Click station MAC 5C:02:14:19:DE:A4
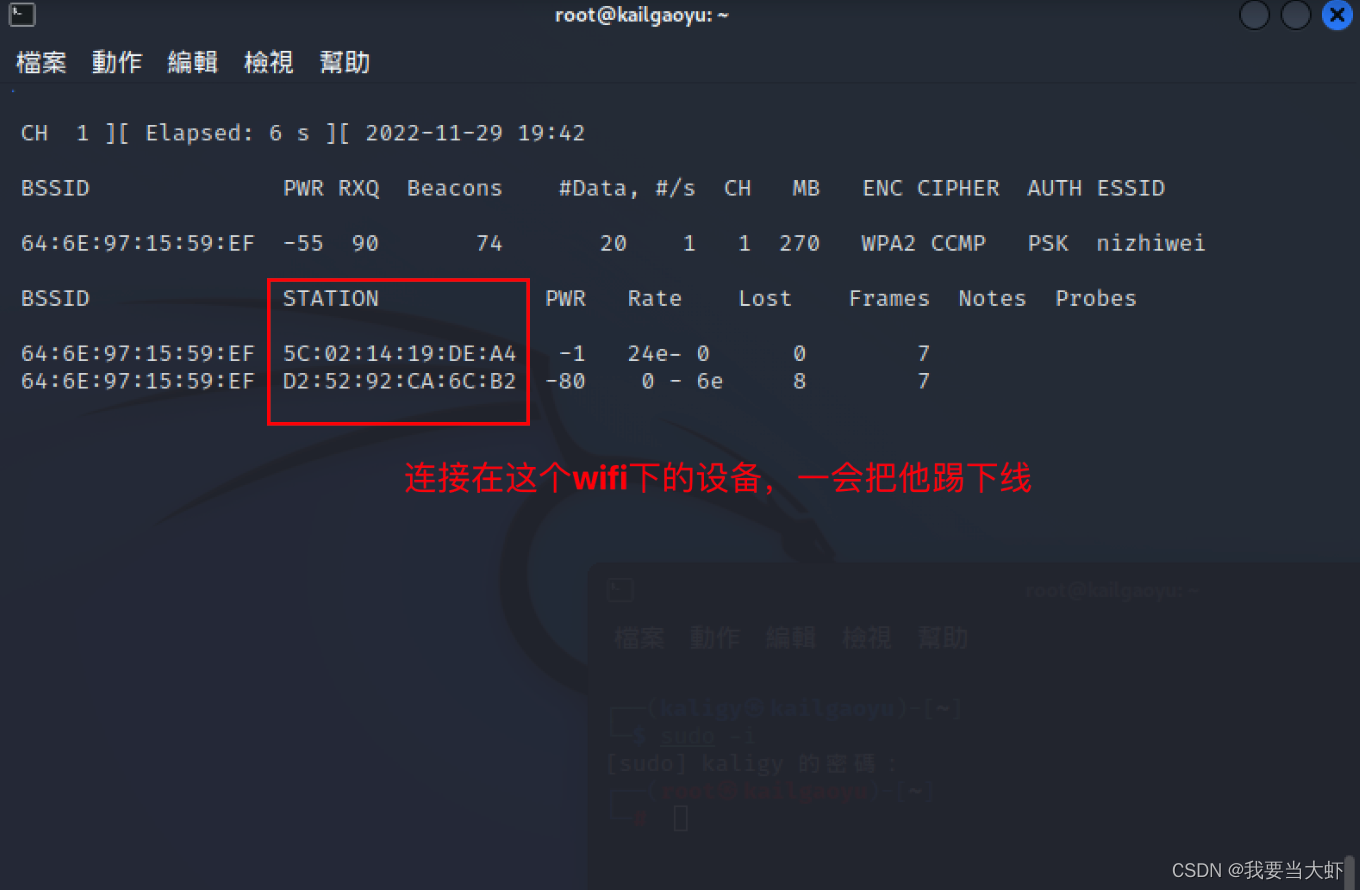This screenshot has height=890, width=1360. pos(400,353)
